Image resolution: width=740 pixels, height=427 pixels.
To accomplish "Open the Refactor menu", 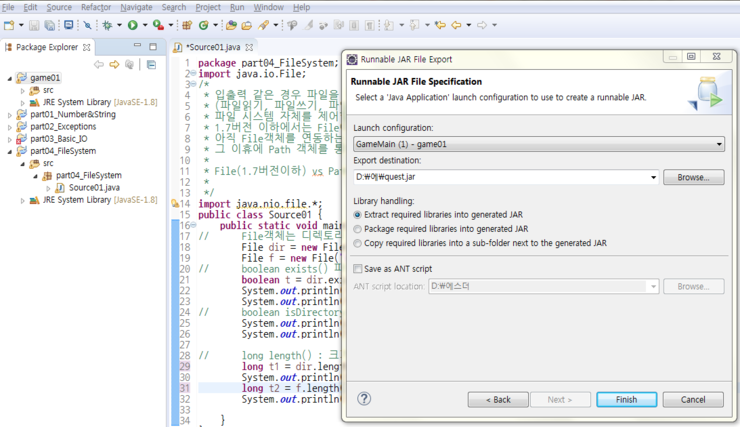I will [96, 7].
